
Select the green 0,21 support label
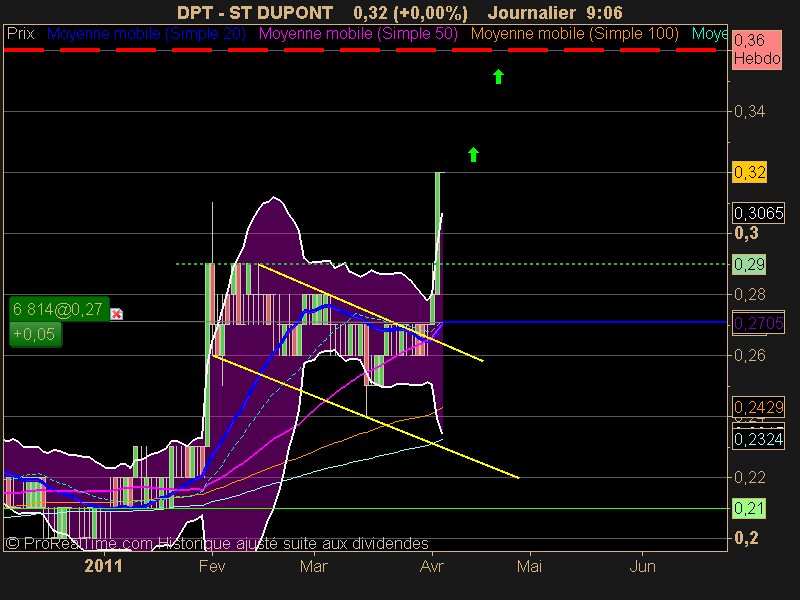pos(749,508)
